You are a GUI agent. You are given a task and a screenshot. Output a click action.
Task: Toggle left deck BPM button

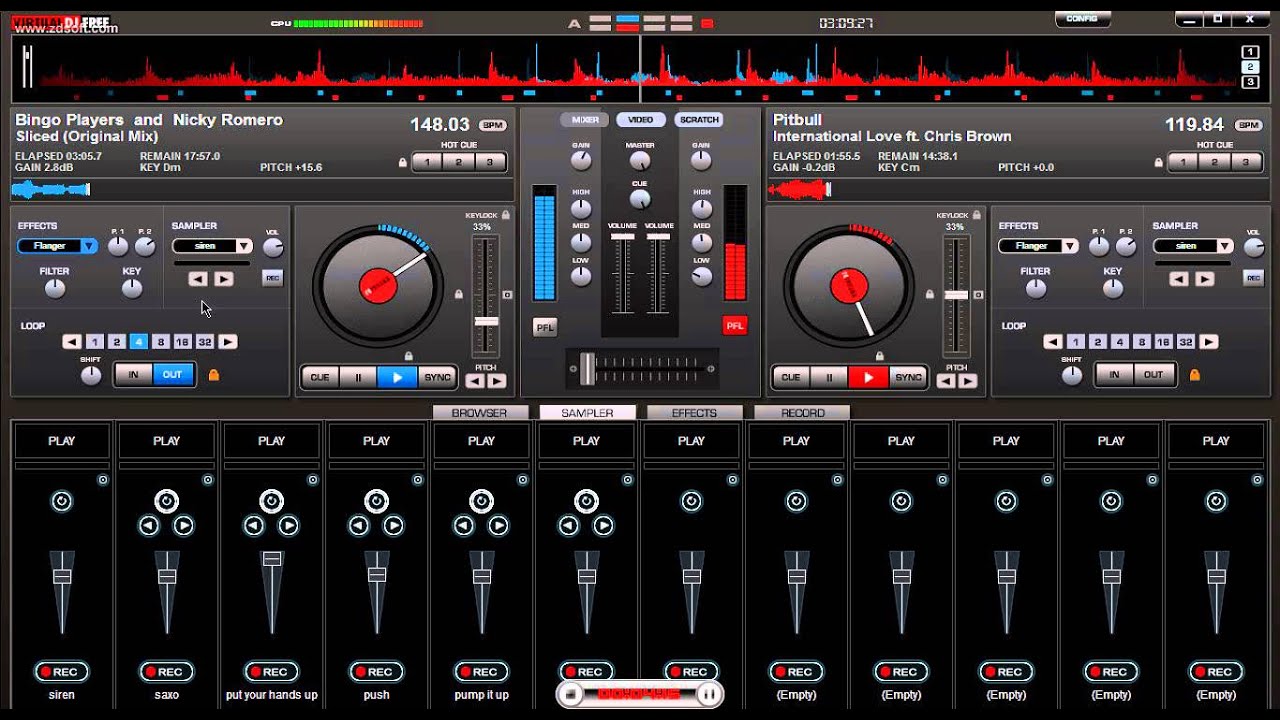pos(492,125)
